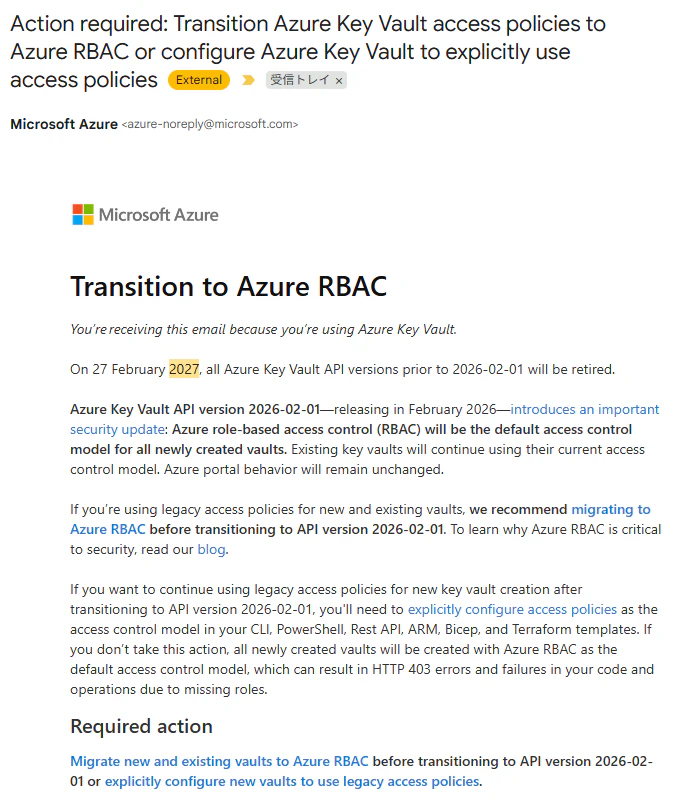The width and height of the screenshot is (692, 804).
Task: Remove the 受信トレイ label with its x
Action: click(x=339, y=81)
